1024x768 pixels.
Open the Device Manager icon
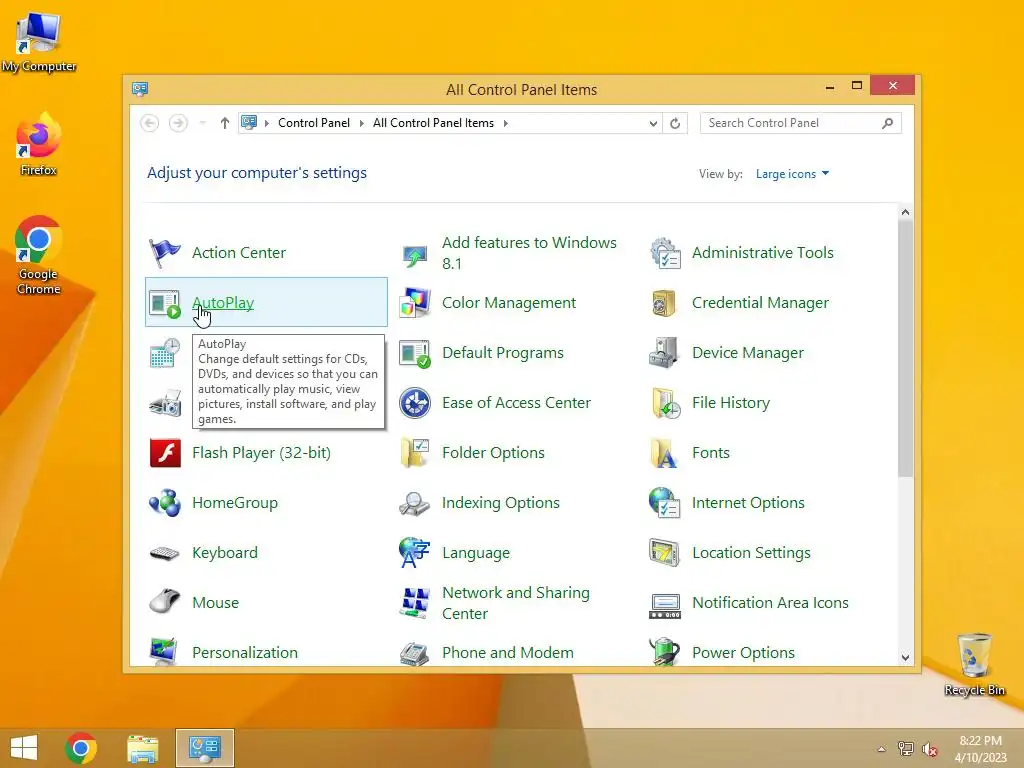[665, 353]
